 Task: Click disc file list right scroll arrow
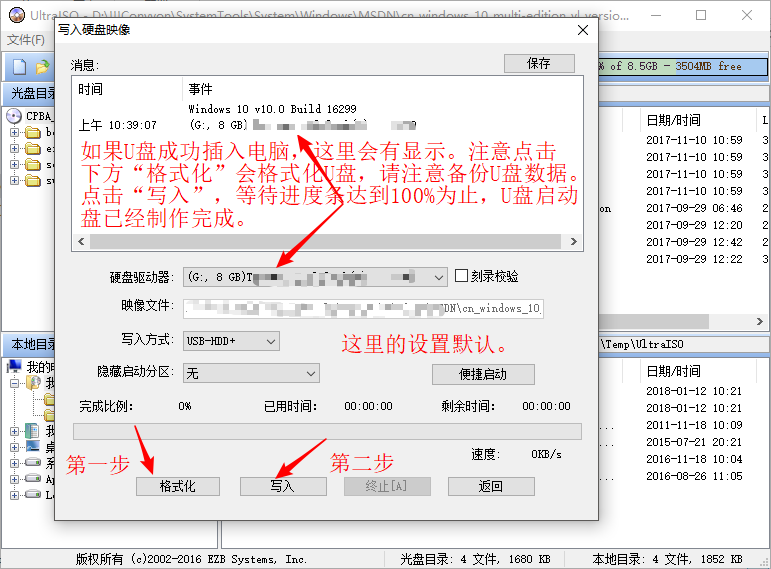click(760, 322)
